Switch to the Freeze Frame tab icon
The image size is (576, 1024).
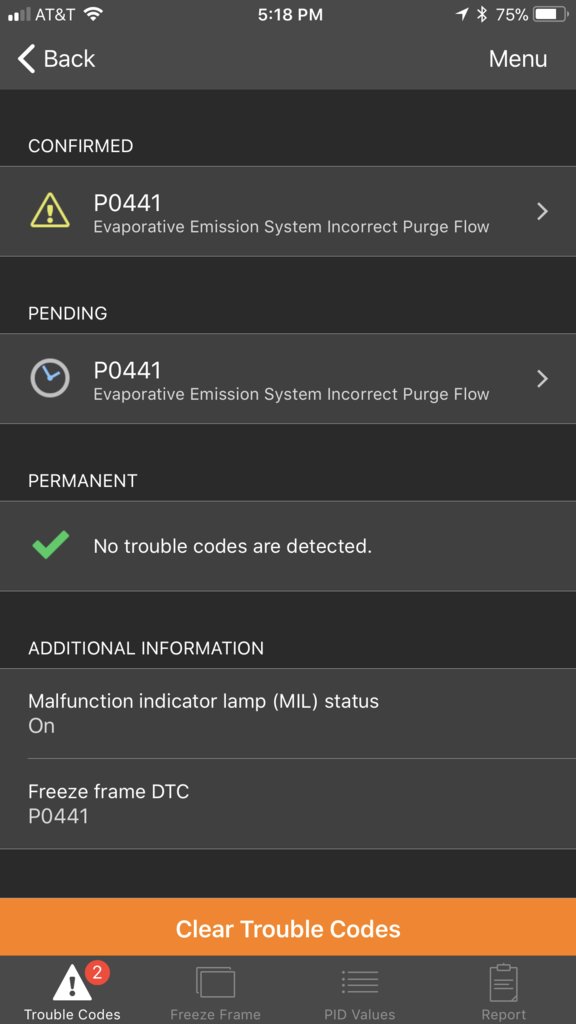[x=215, y=982]
